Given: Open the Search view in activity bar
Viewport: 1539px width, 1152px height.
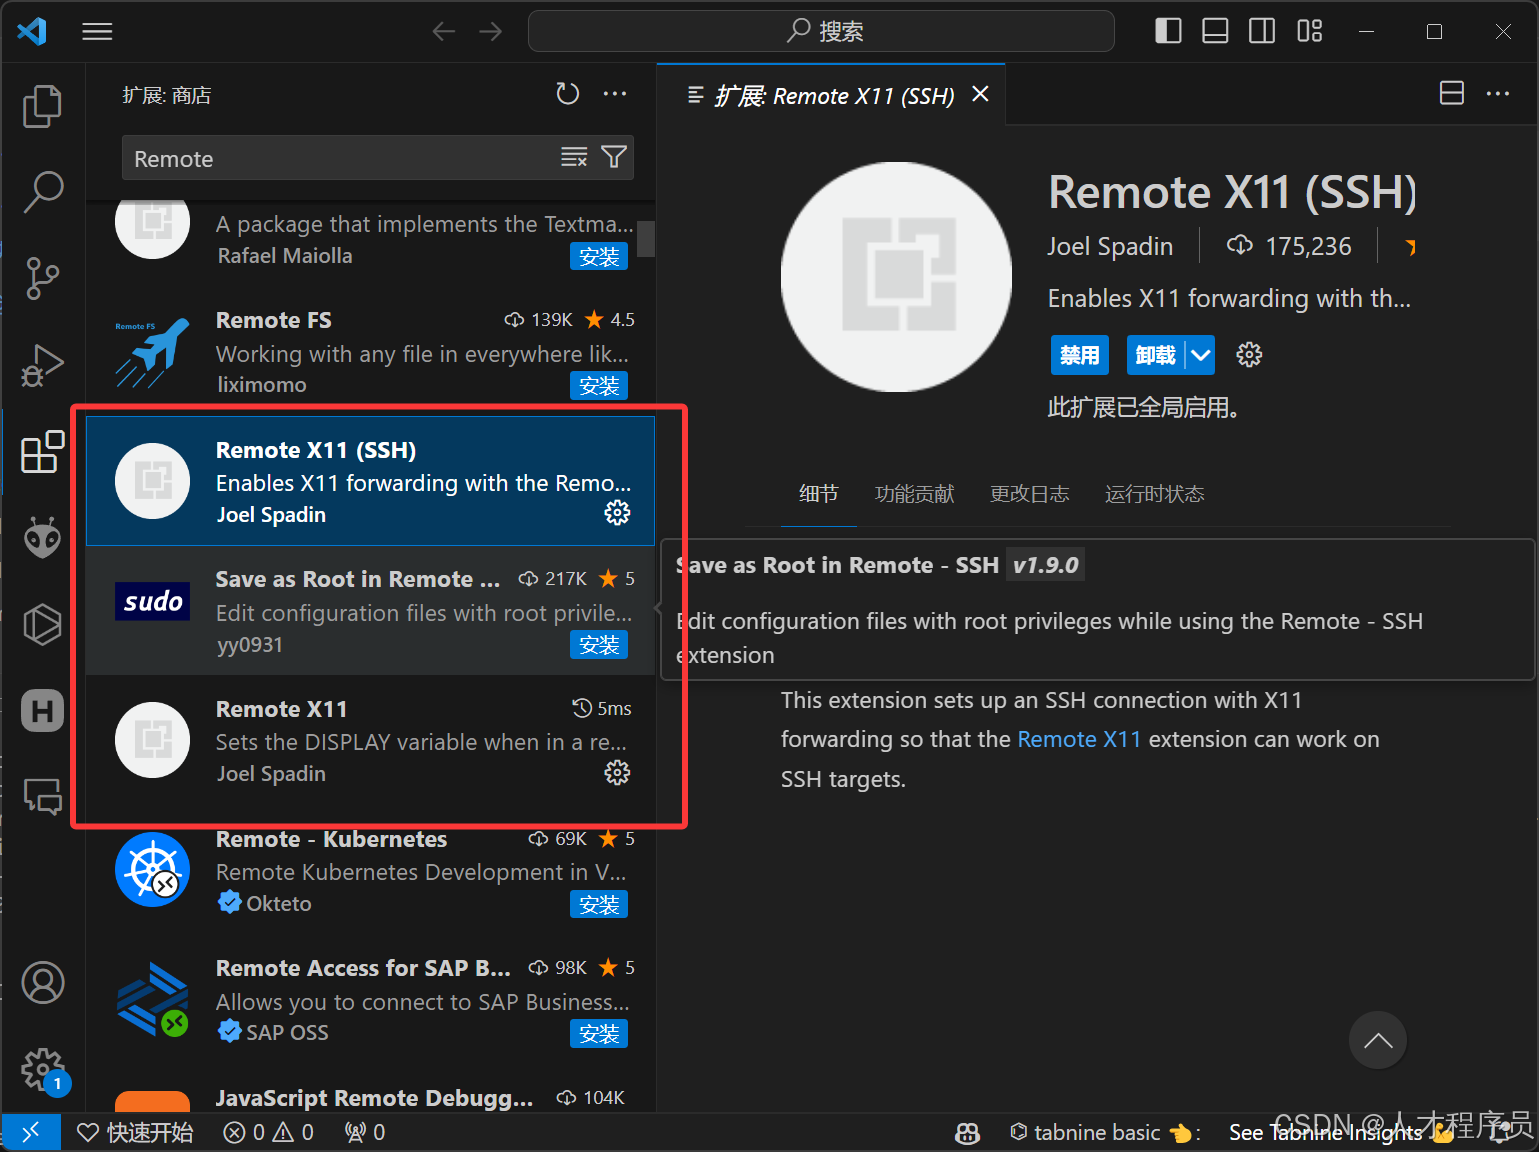Looking at the screenshot, I should tap(42, 192).
